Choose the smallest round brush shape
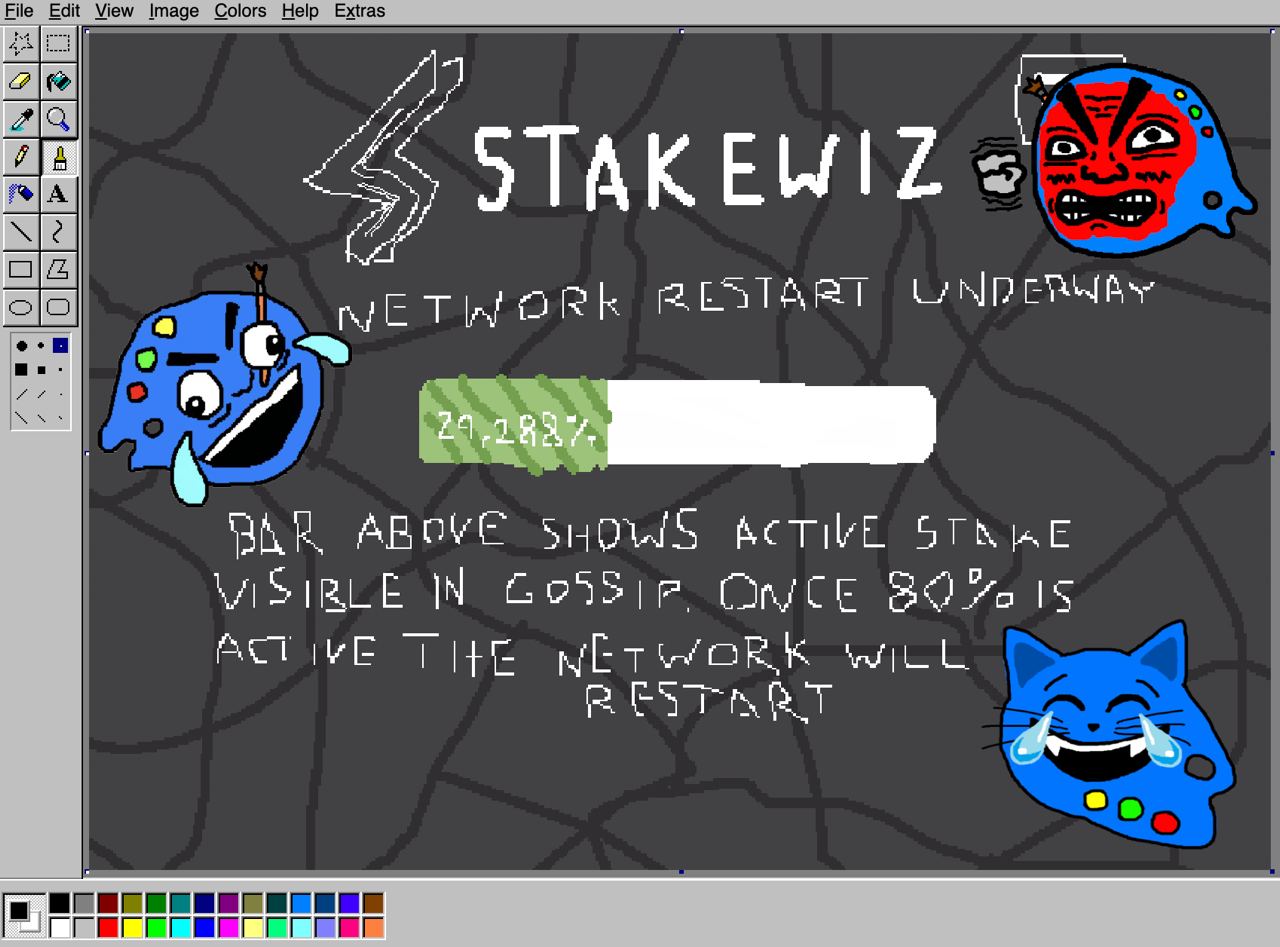The width and height of the screenshot is (1280, 947). tap(61, 346)
